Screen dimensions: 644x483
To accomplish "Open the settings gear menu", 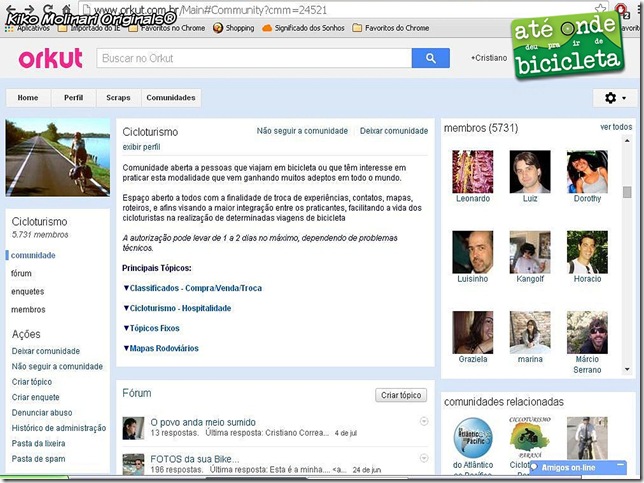I will click(x=615, y=98).
